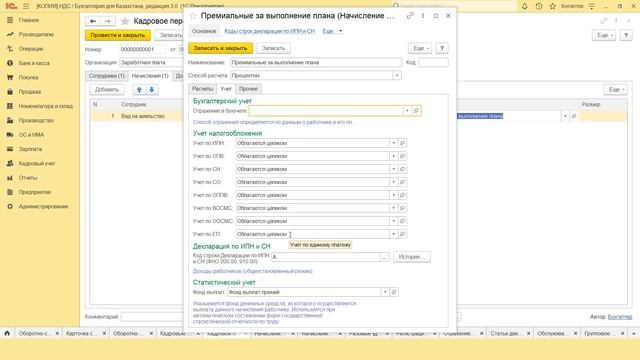
Task: Open the Кадровый учет section
Action: (37, 163)
